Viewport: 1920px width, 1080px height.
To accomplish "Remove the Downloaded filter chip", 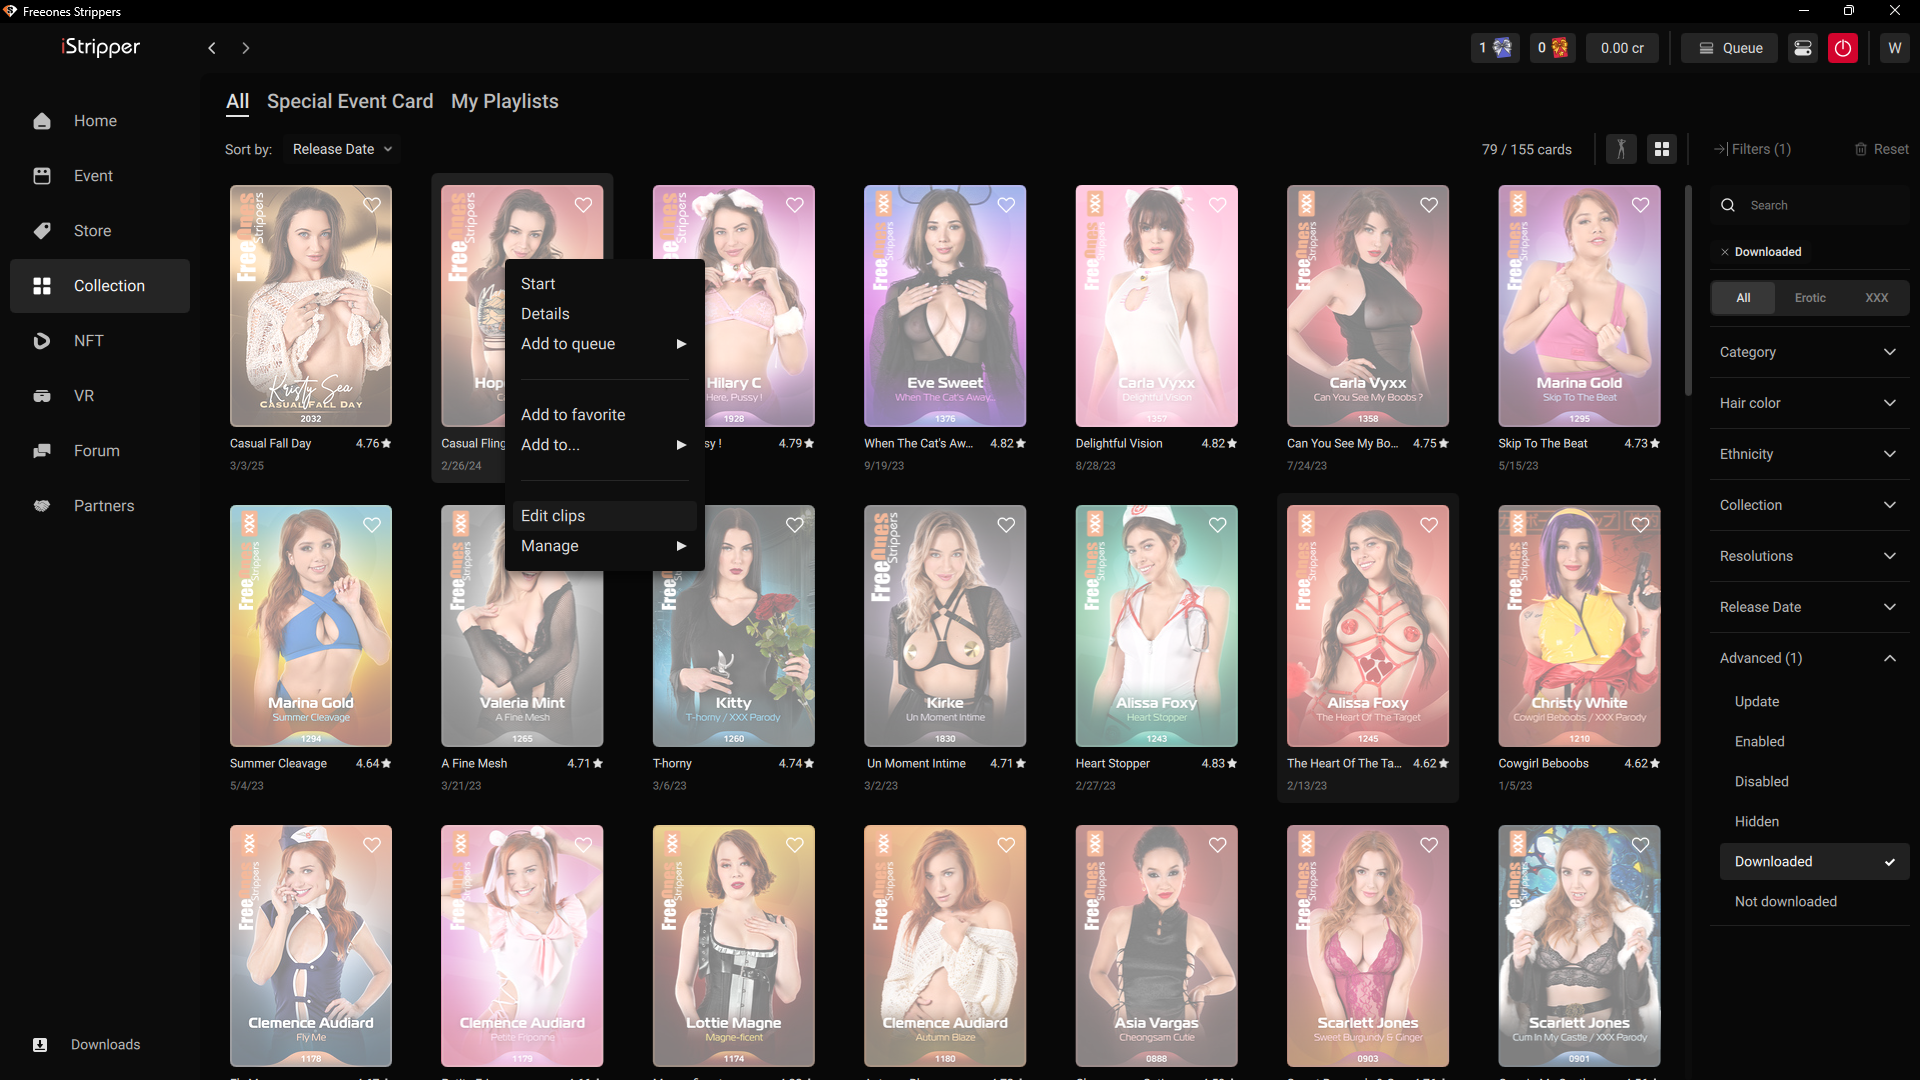I will (x=1725, y=252).
